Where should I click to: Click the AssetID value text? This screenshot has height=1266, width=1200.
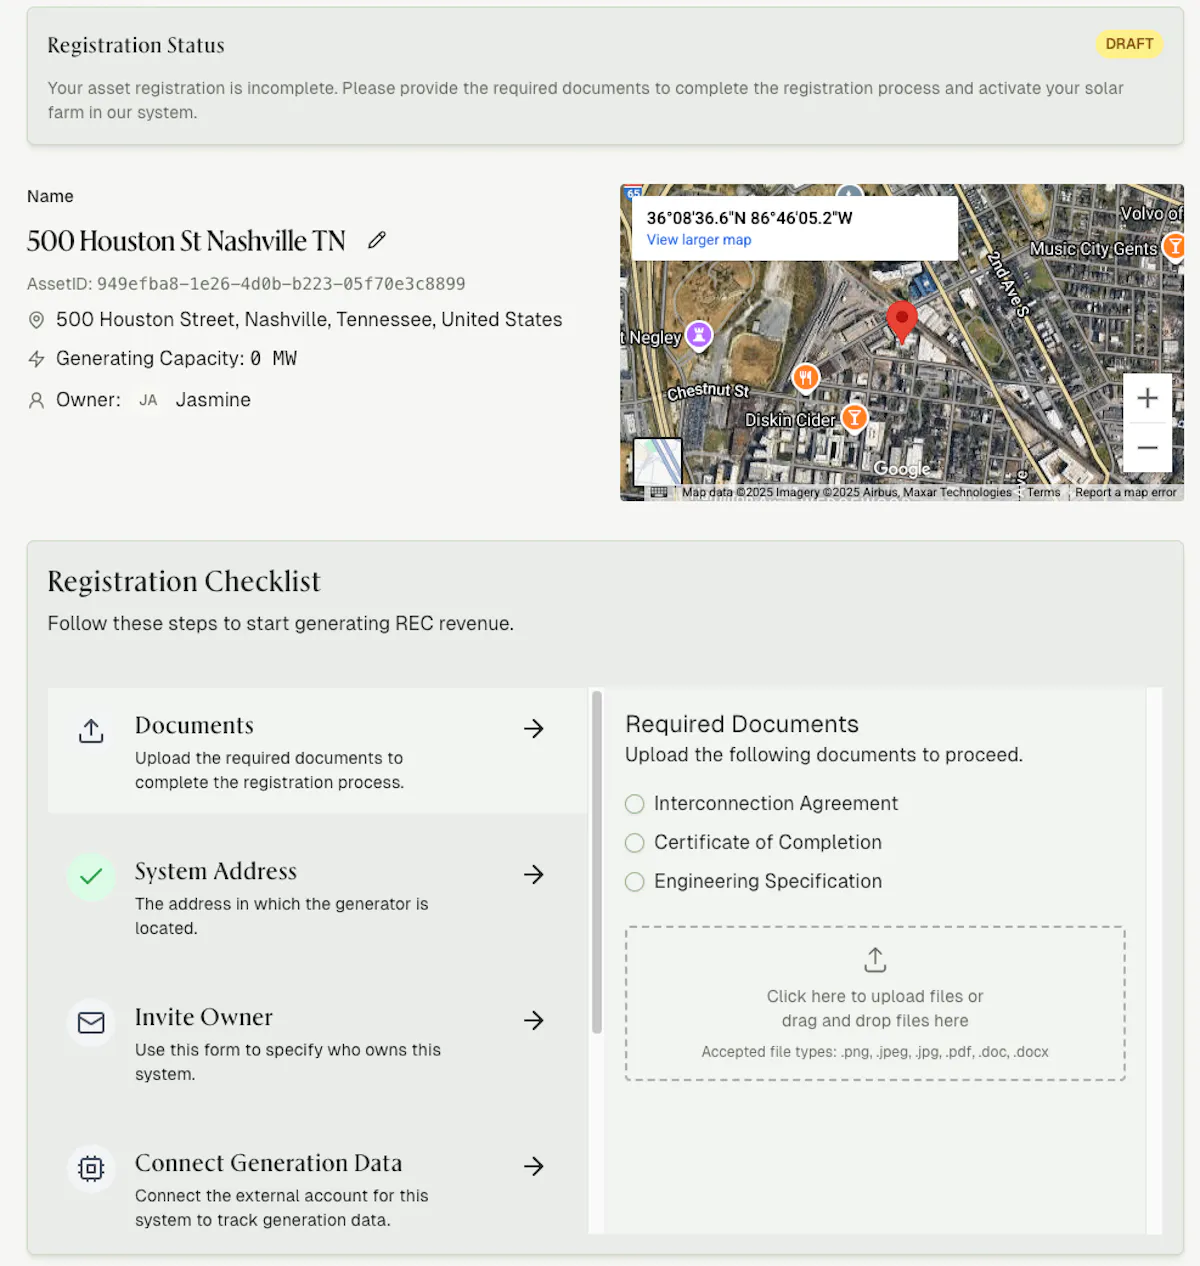[x=281, y=284]
